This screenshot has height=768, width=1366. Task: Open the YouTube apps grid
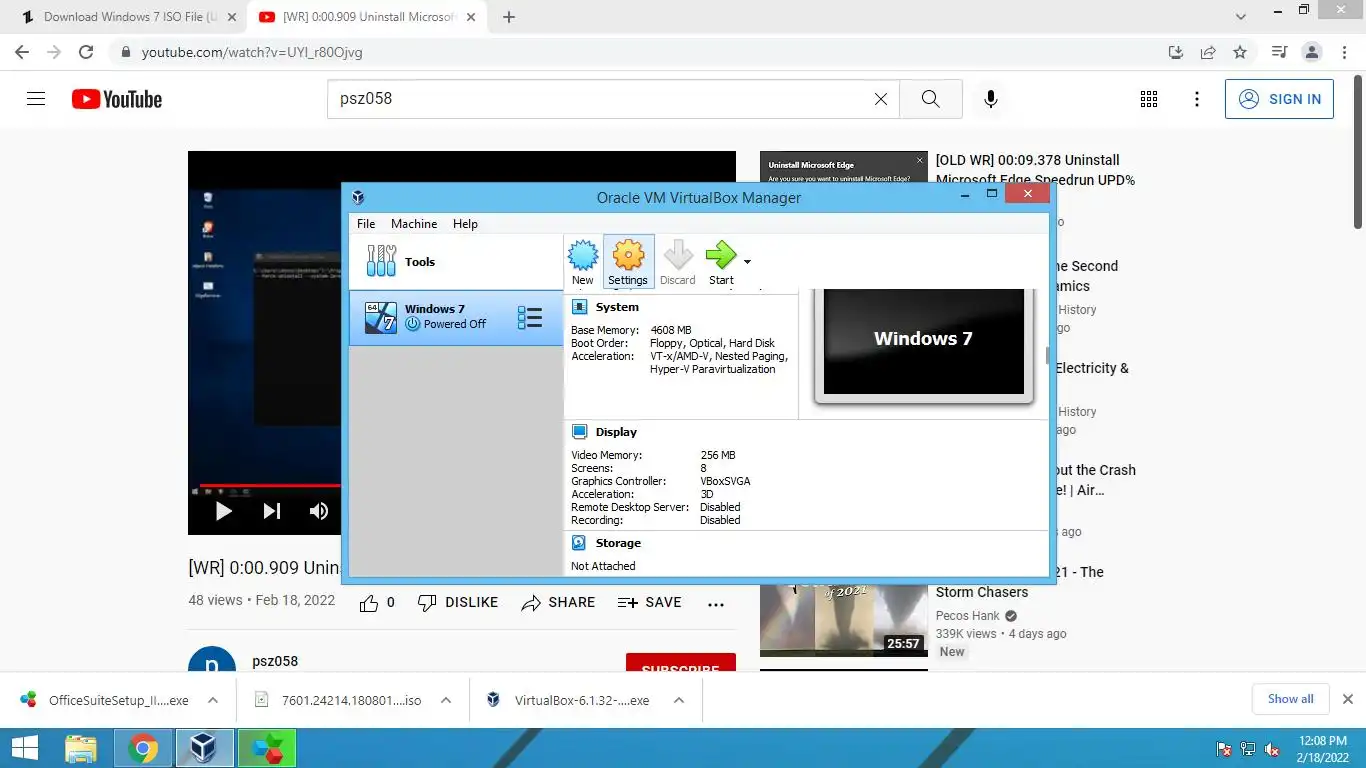tap(1149, 99)
